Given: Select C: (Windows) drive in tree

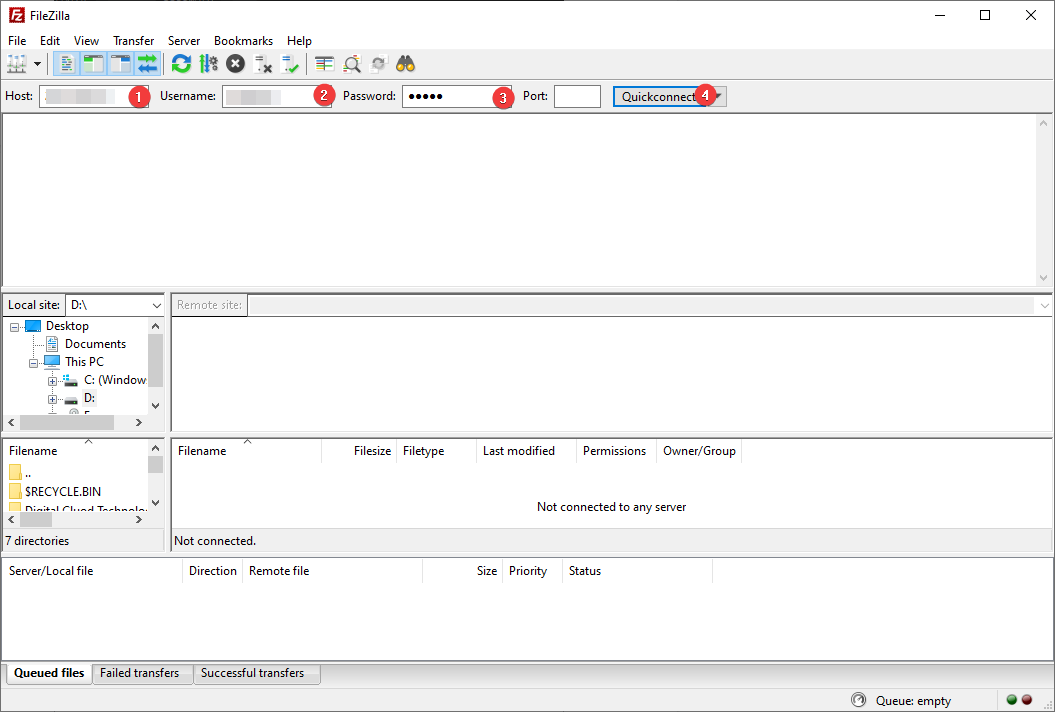Looking at the screenshot, I should [x=114, y=380].
